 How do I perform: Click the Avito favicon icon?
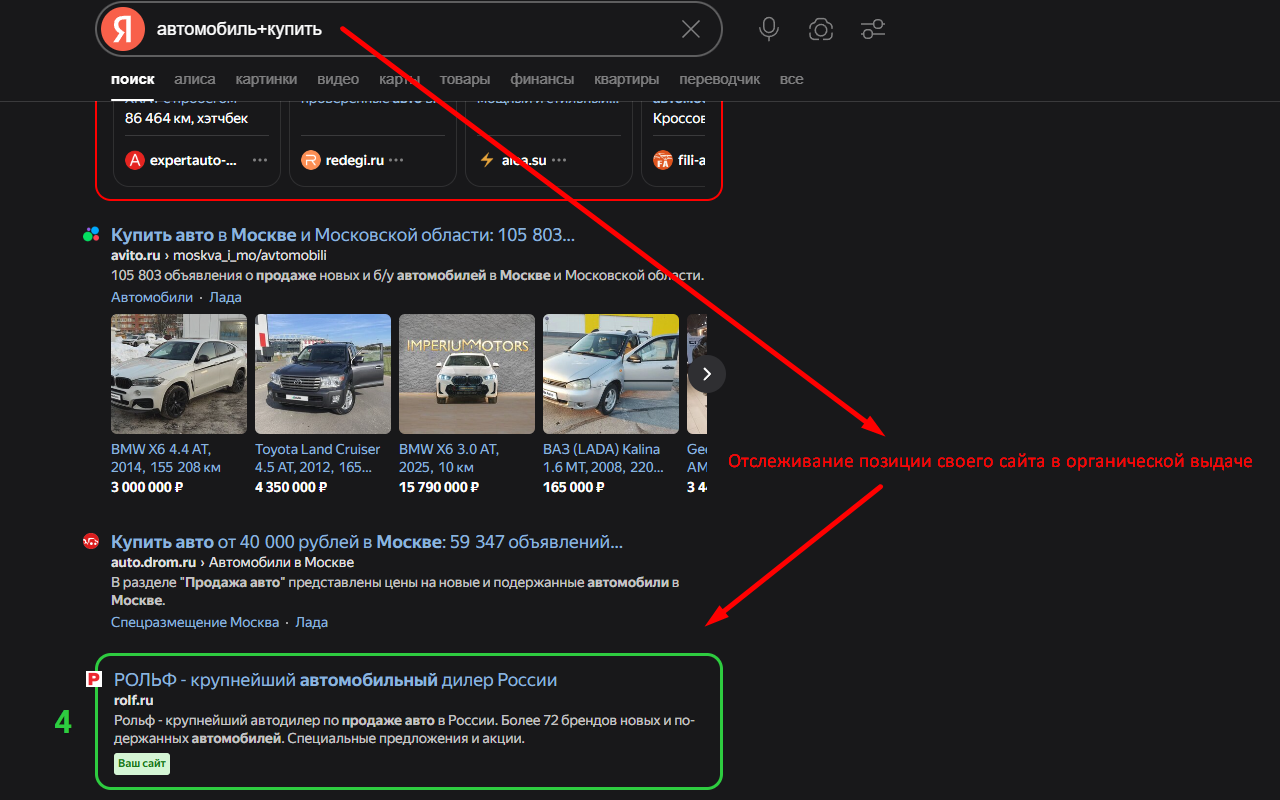tap(91, 235)
